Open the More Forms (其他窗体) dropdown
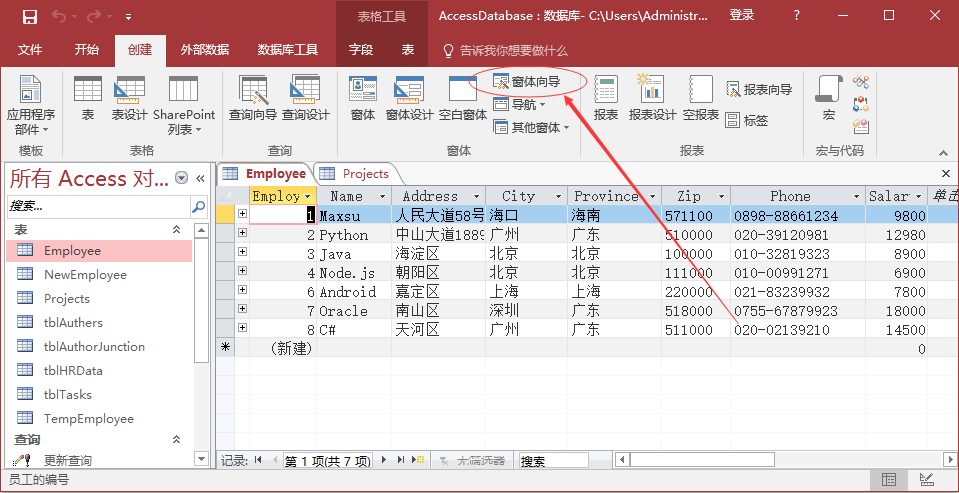Image resolution: width=959 pixels, height=493 pixels. (x=538, y=128)
